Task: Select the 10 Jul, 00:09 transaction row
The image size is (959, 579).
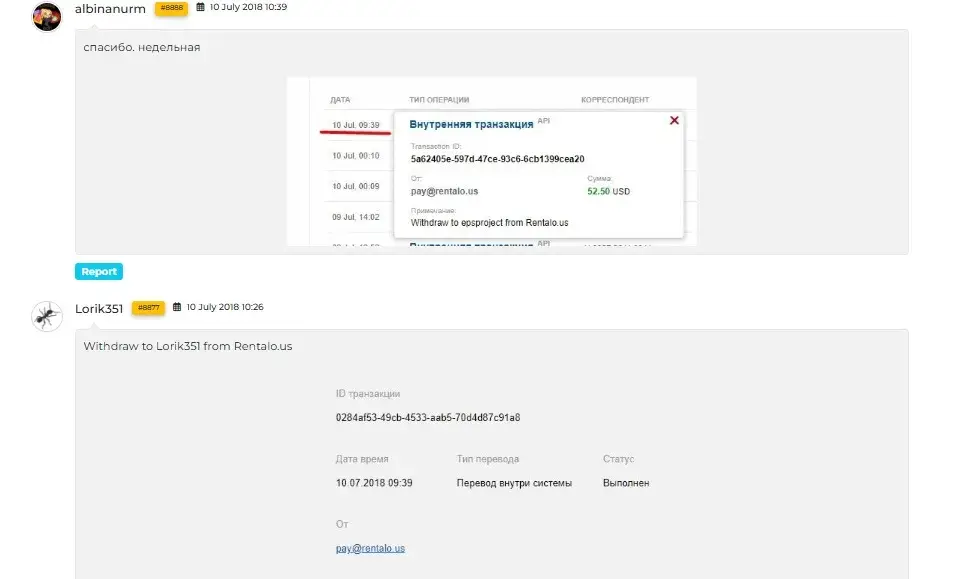Action: (356, 186)
